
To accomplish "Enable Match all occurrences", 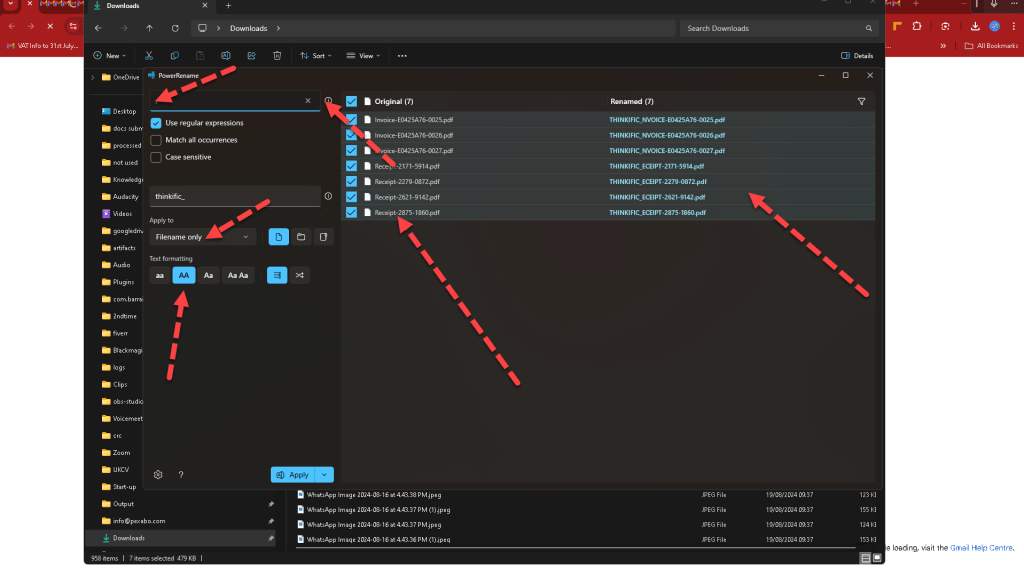I will (x=156, y=140).
